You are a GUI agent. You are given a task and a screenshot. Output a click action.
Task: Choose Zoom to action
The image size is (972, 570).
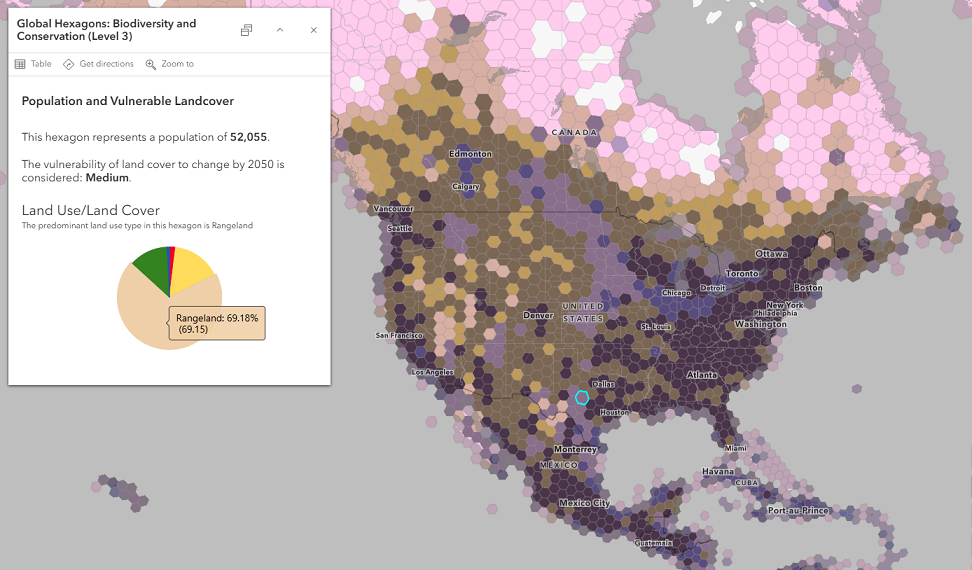[x=170, y=64]
